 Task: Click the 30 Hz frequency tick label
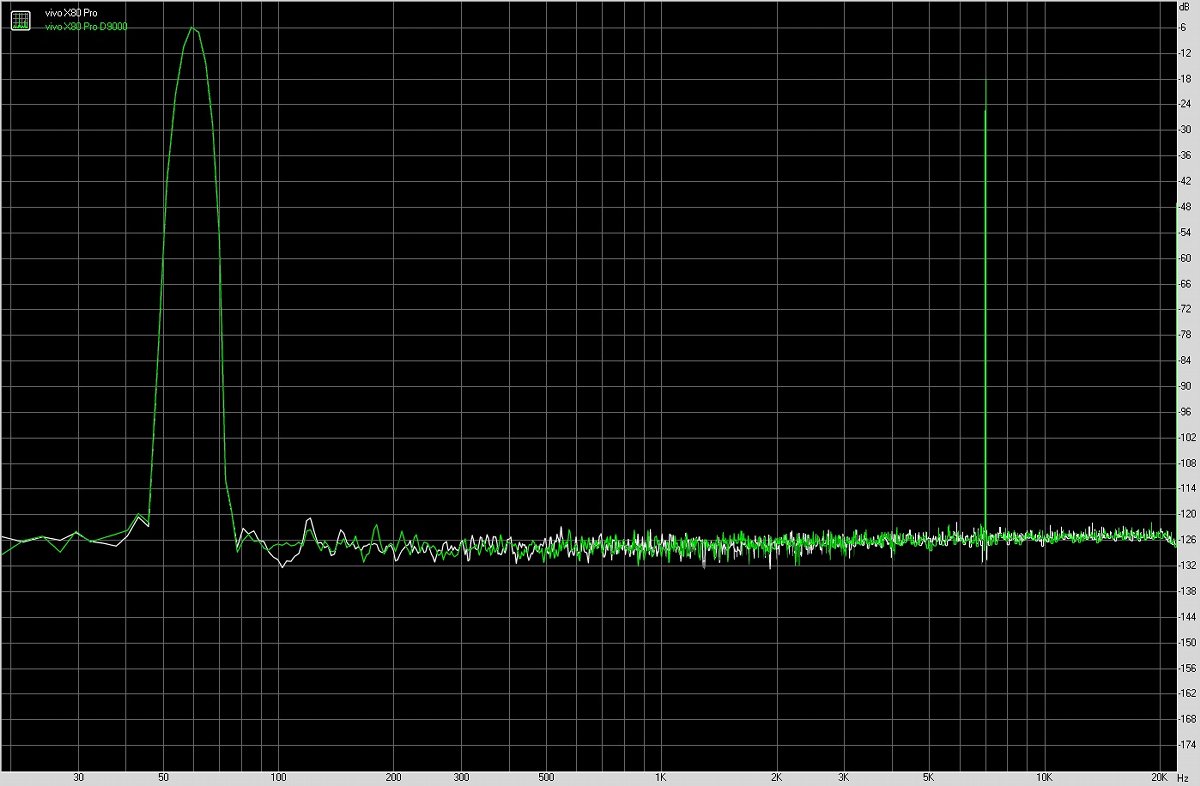point(79,776)
